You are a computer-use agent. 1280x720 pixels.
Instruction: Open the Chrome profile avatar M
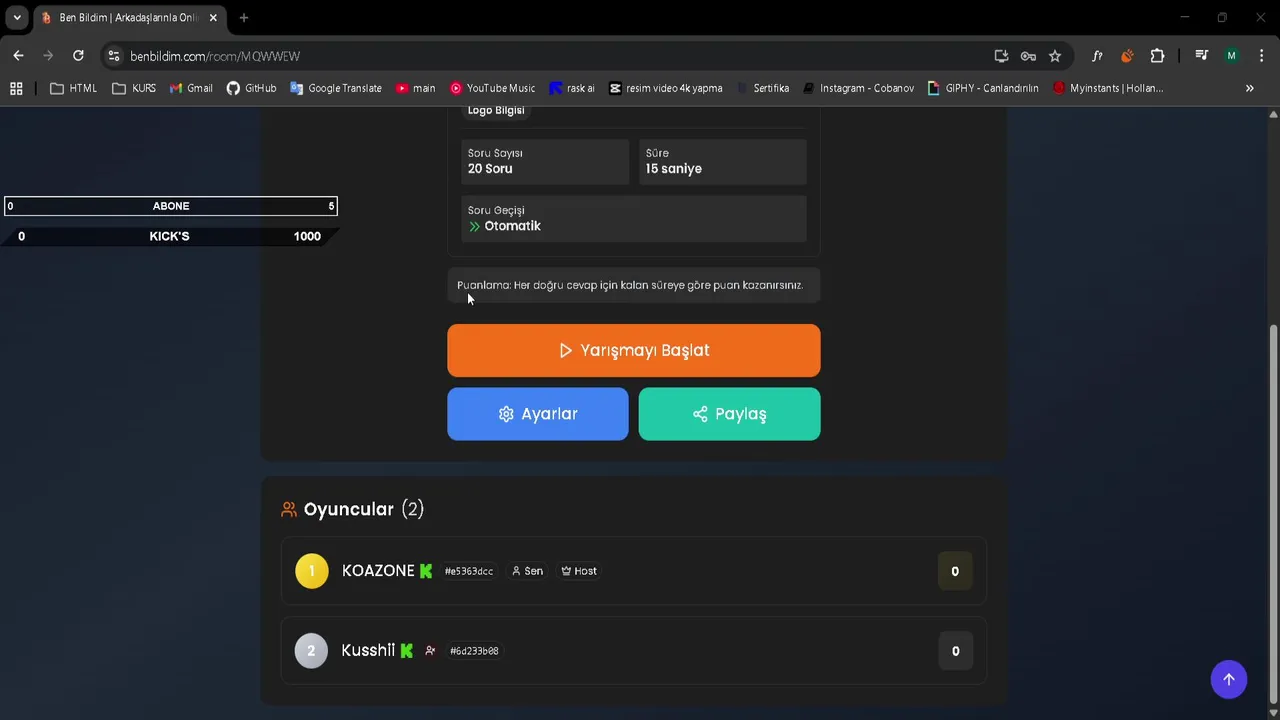coord(1231,56)
